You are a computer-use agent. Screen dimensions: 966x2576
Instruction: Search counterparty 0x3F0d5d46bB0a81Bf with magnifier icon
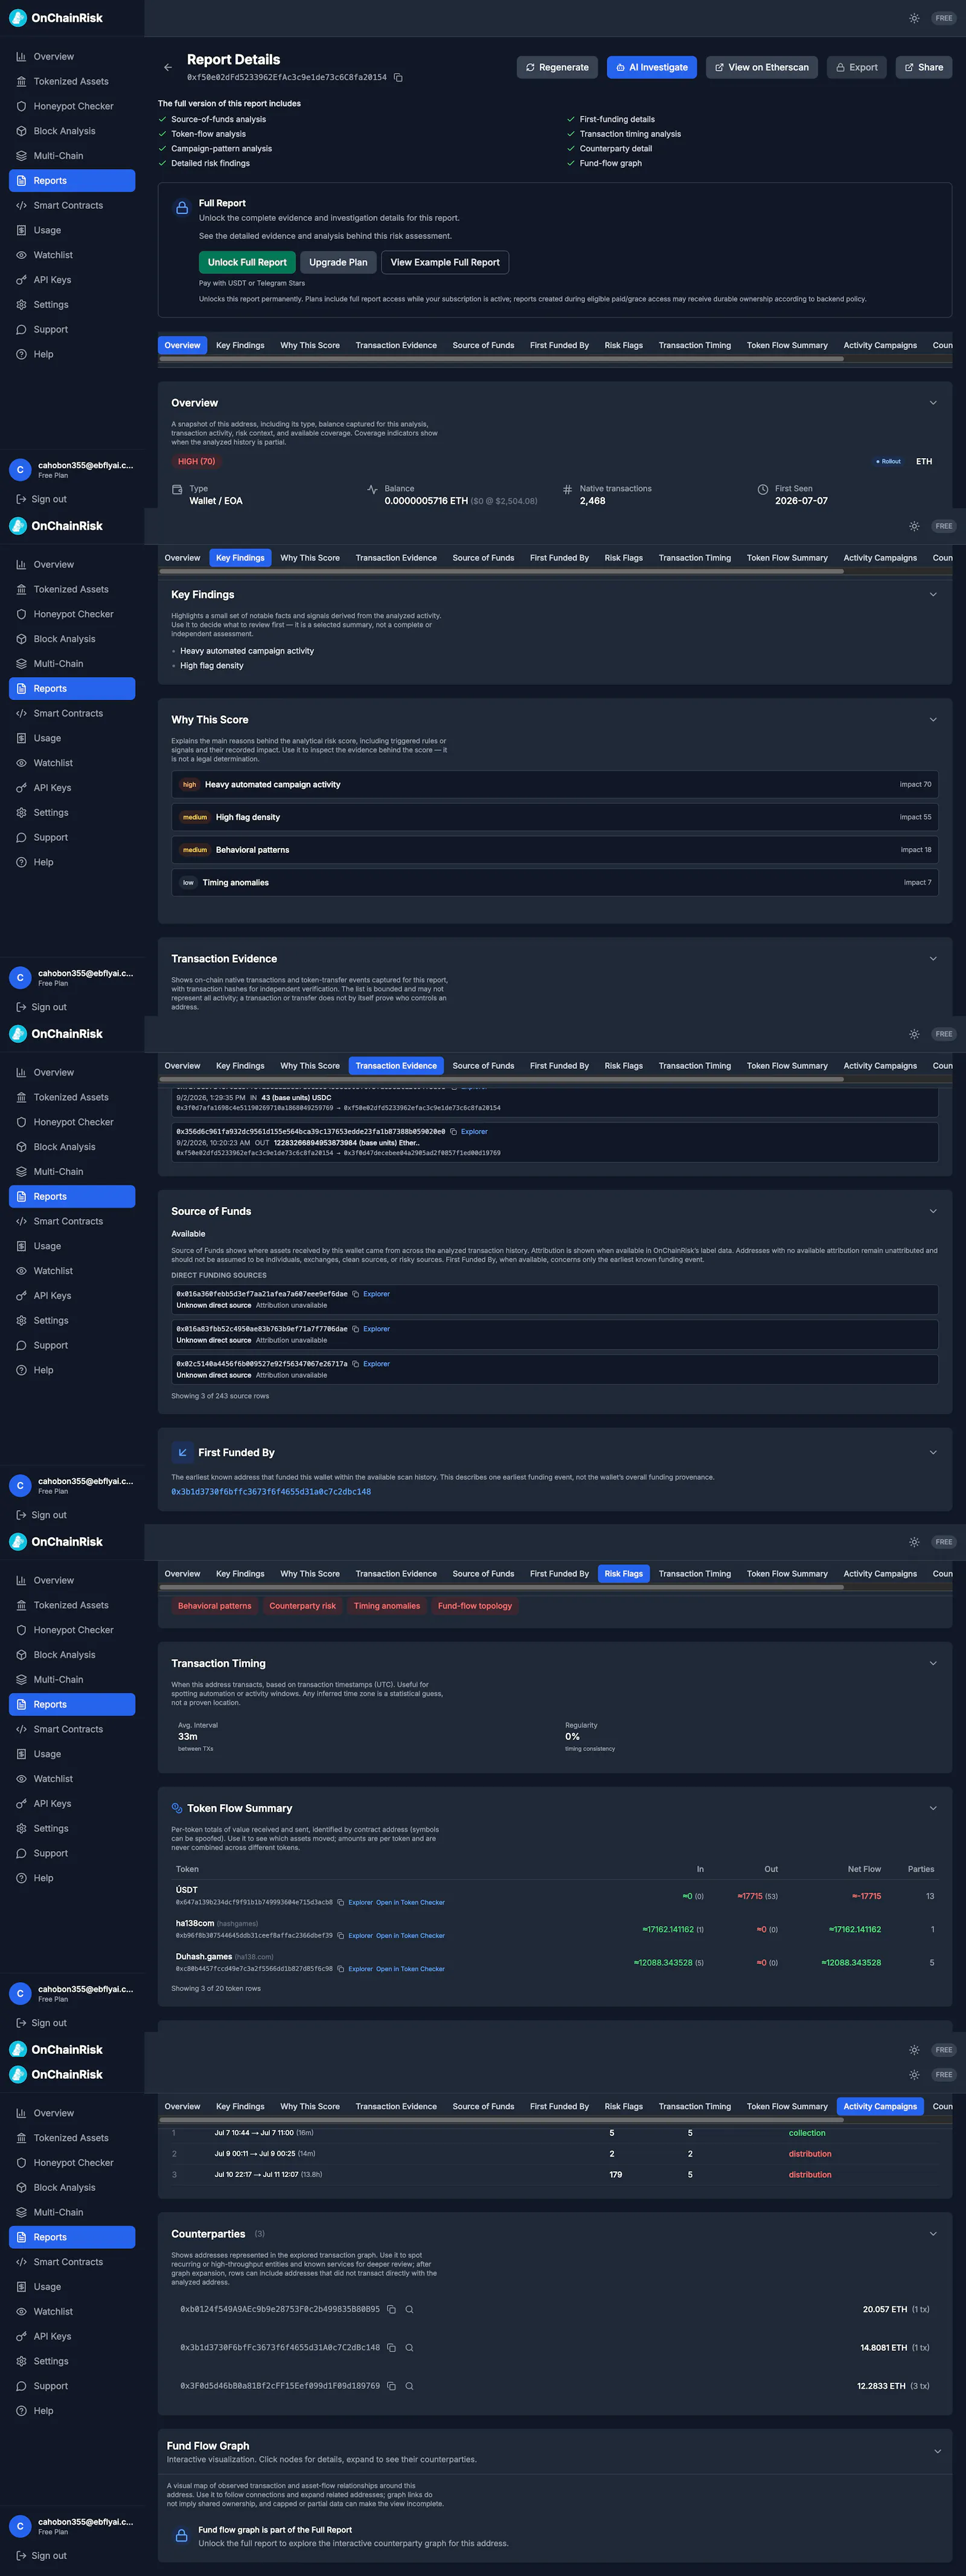409,2386
